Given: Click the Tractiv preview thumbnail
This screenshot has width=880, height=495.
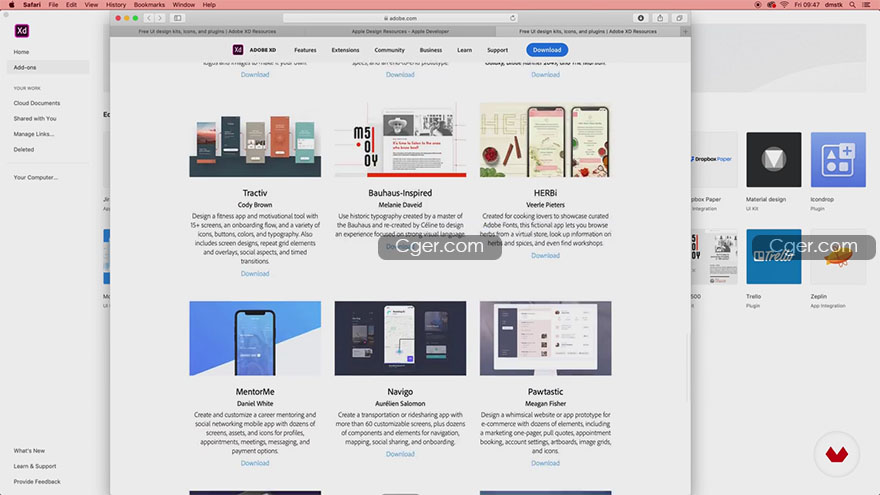Looking at the screenshot, I should pos(255,140).
